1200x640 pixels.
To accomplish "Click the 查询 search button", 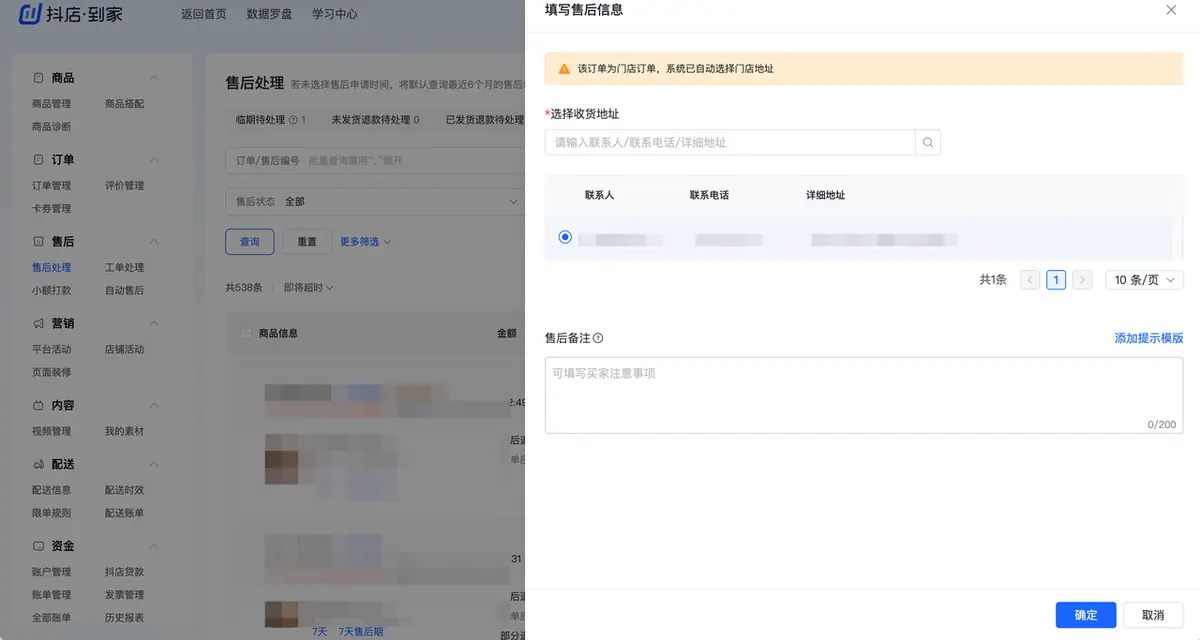I will click(x=250, y=242).
